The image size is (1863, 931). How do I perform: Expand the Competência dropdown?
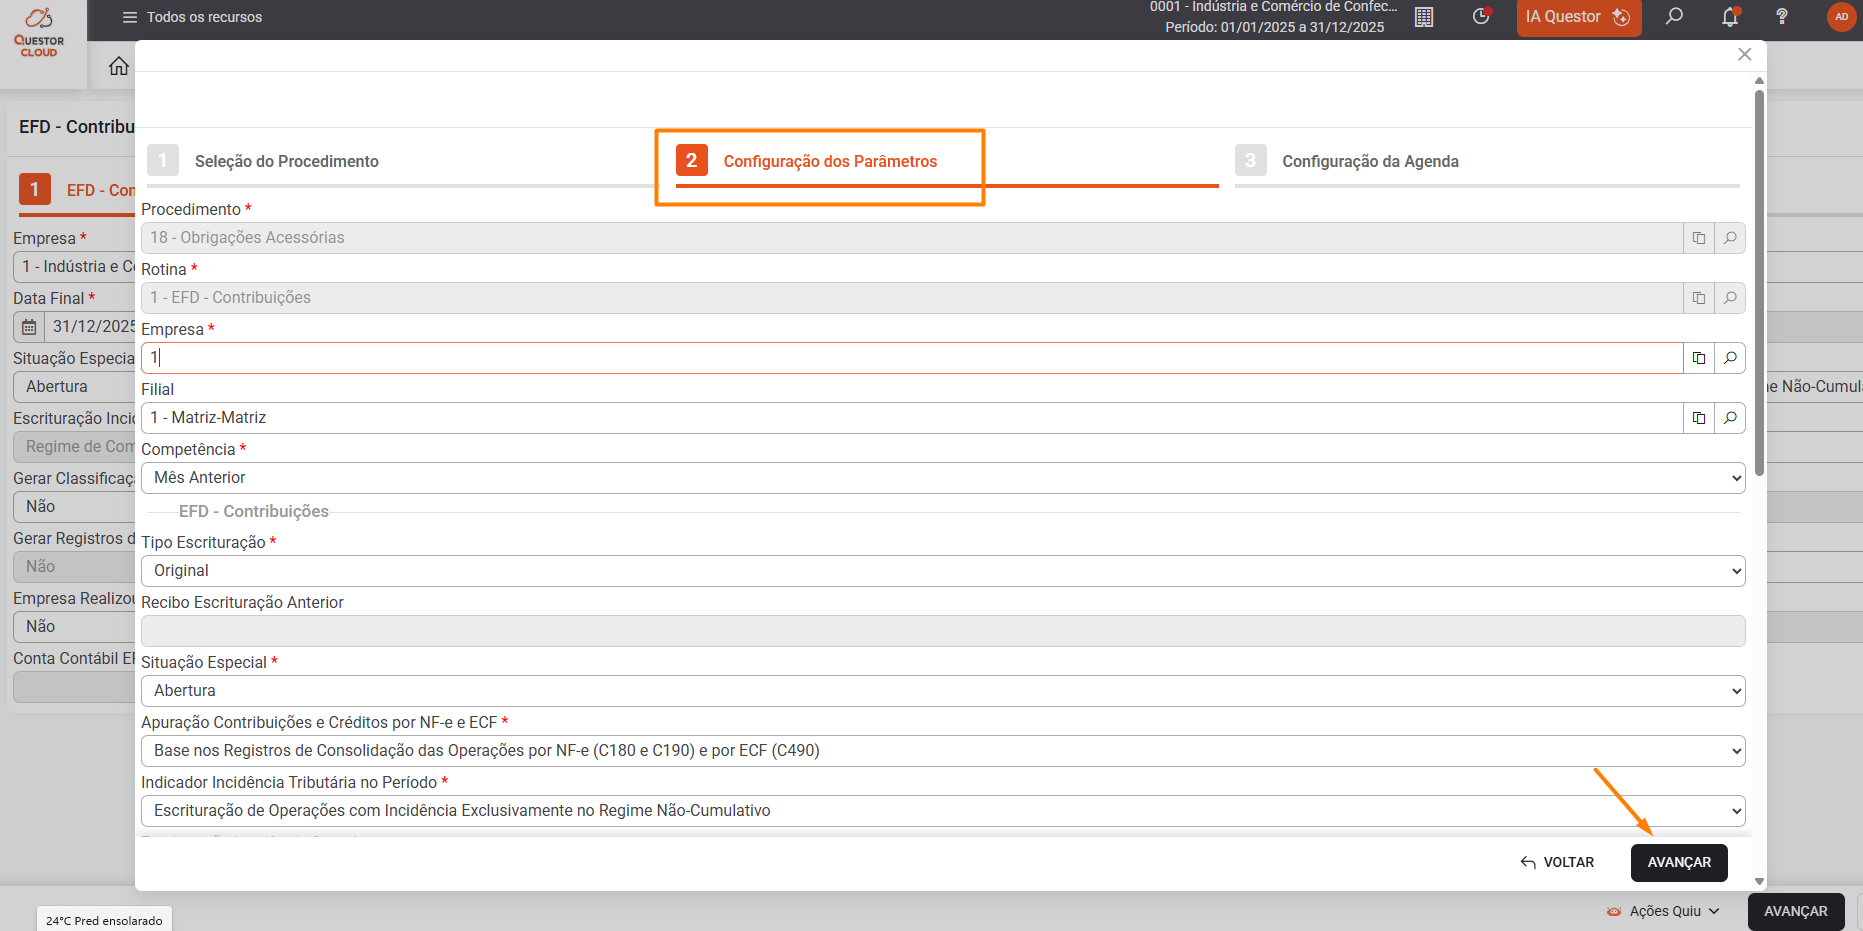pos(943,478)
